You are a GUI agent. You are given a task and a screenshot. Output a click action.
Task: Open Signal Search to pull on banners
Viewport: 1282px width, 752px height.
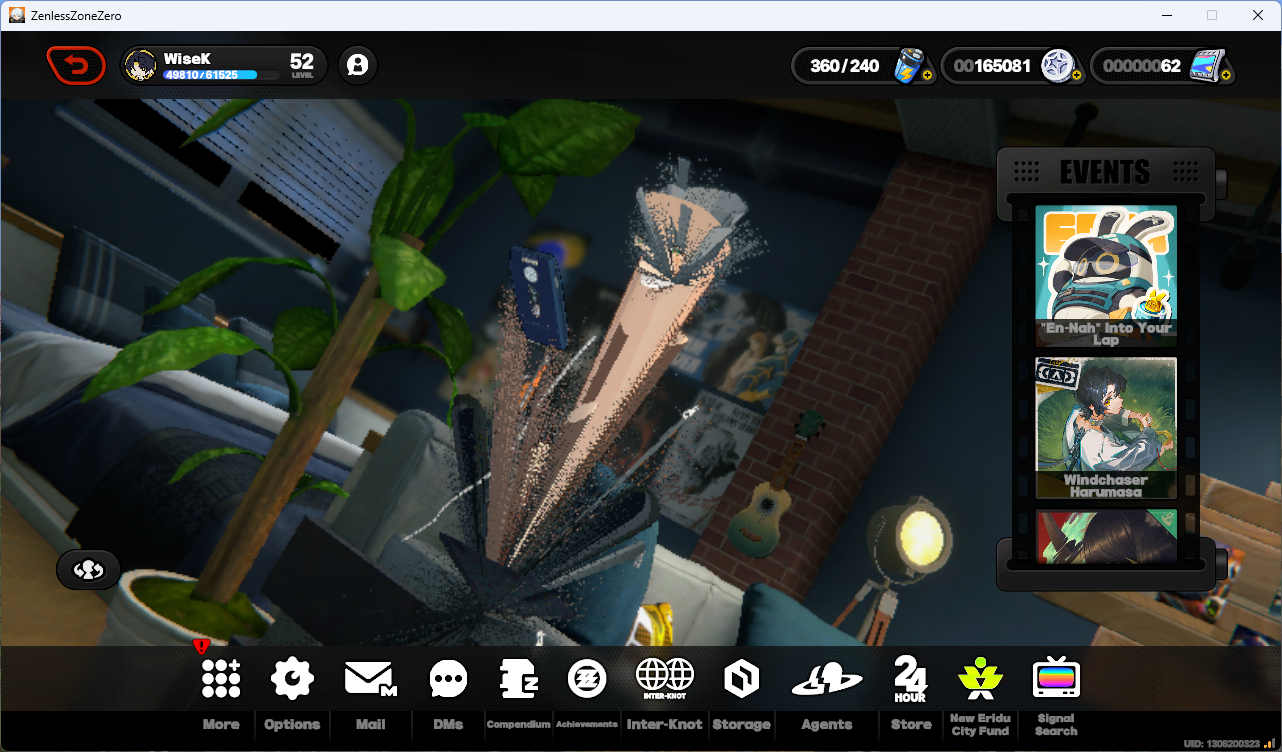1055,678
